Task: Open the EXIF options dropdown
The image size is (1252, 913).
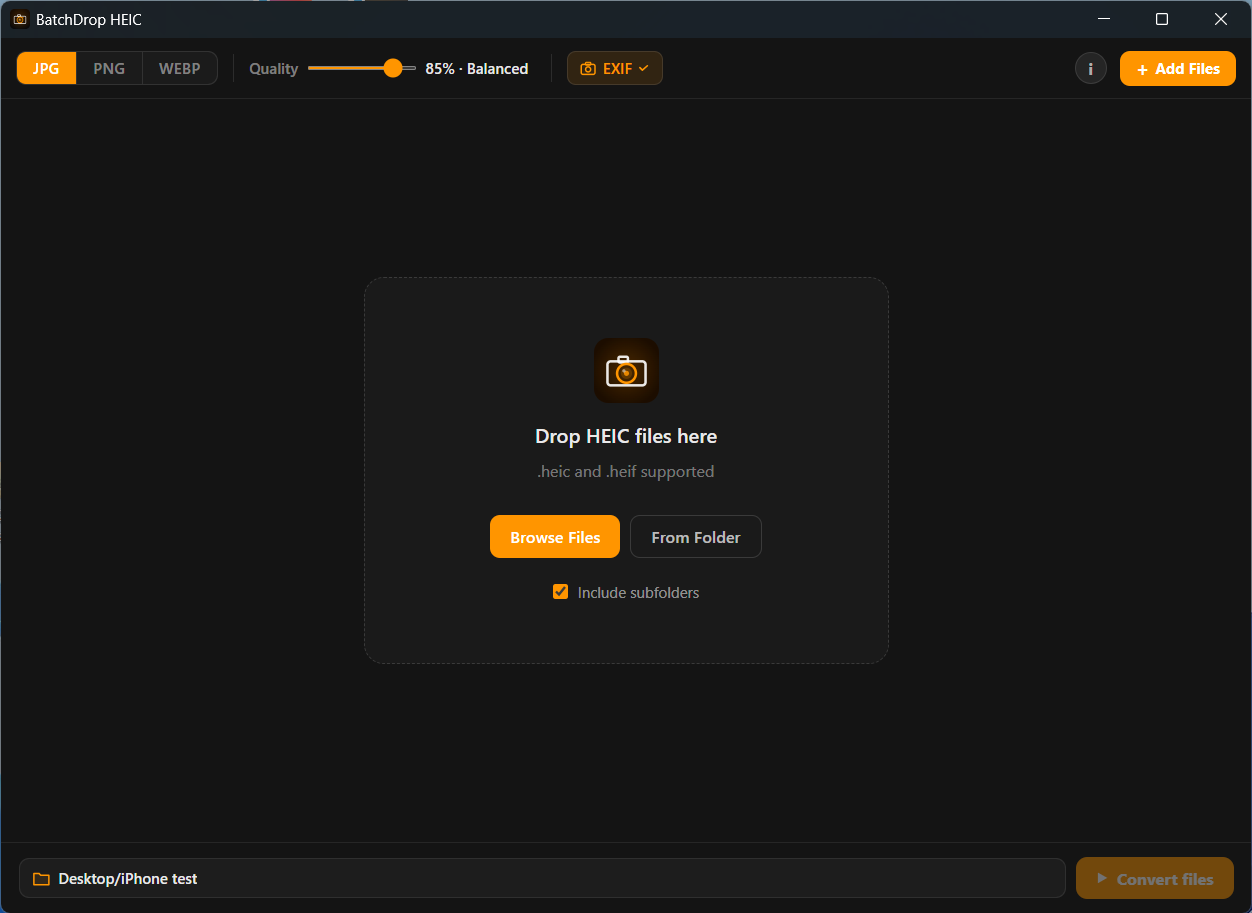Action: [x=615, y=68]
